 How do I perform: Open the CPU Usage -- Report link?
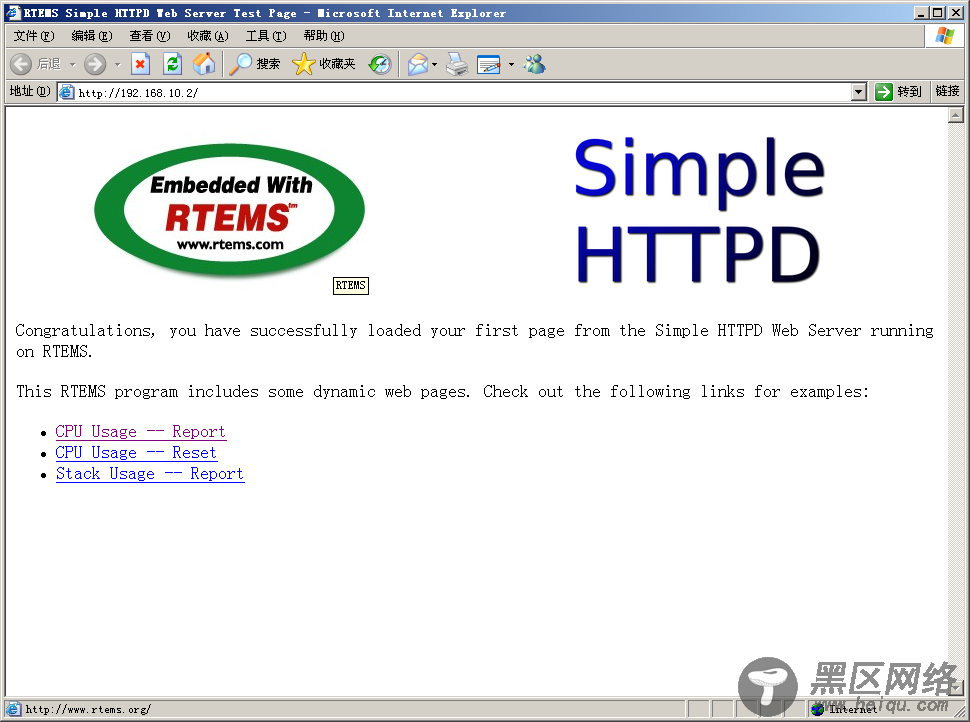click(140, 432)
